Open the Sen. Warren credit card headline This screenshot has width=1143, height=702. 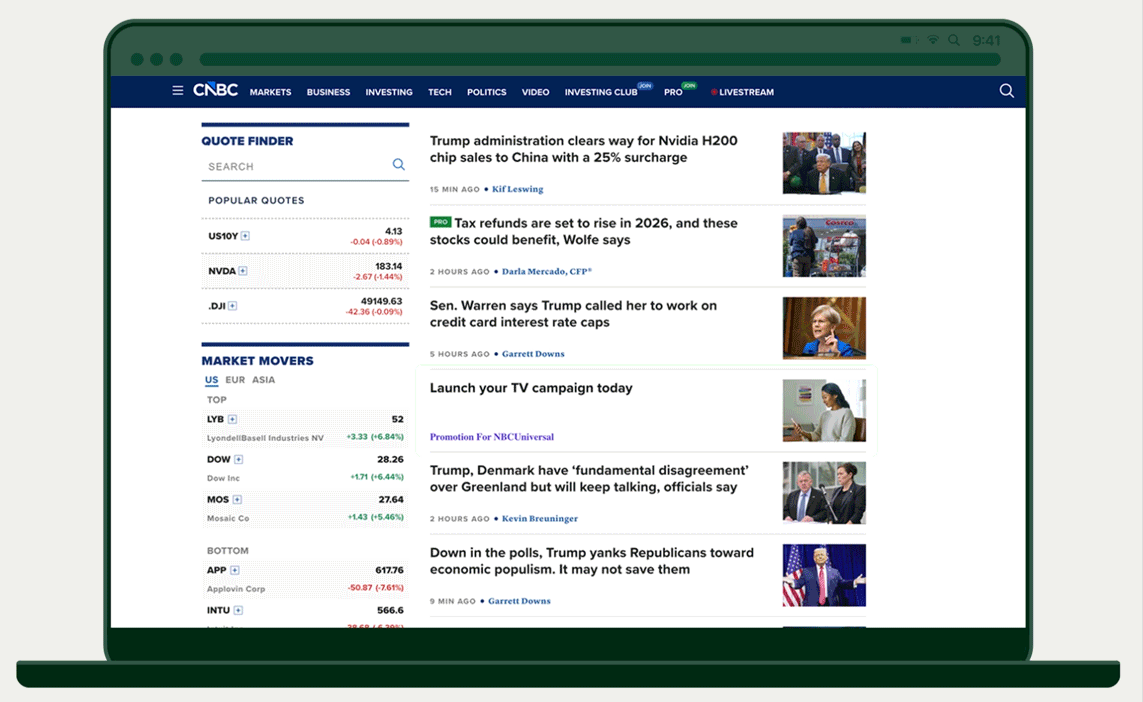click(573, 313)
